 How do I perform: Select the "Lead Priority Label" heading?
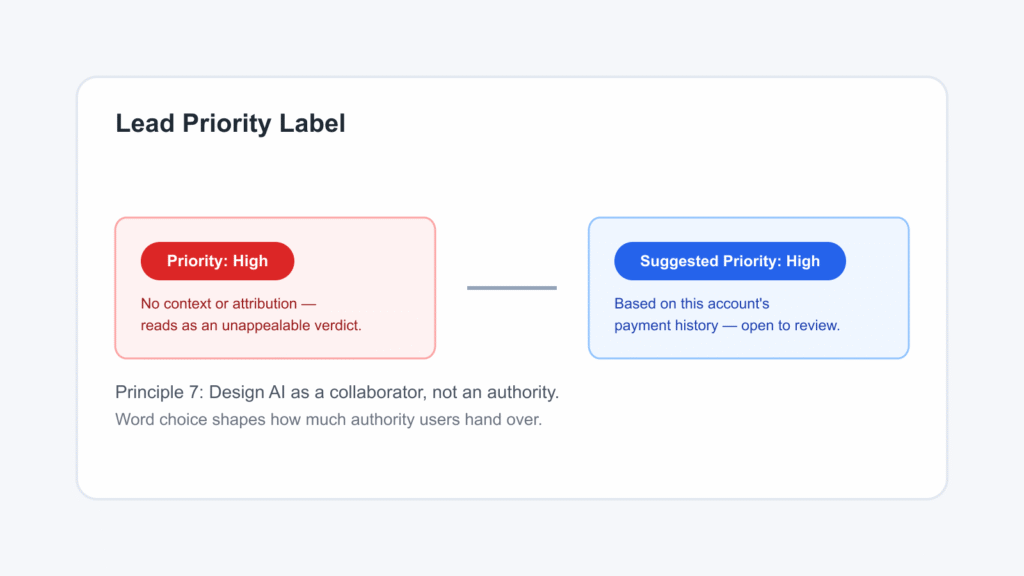click(x=231, y=123)
